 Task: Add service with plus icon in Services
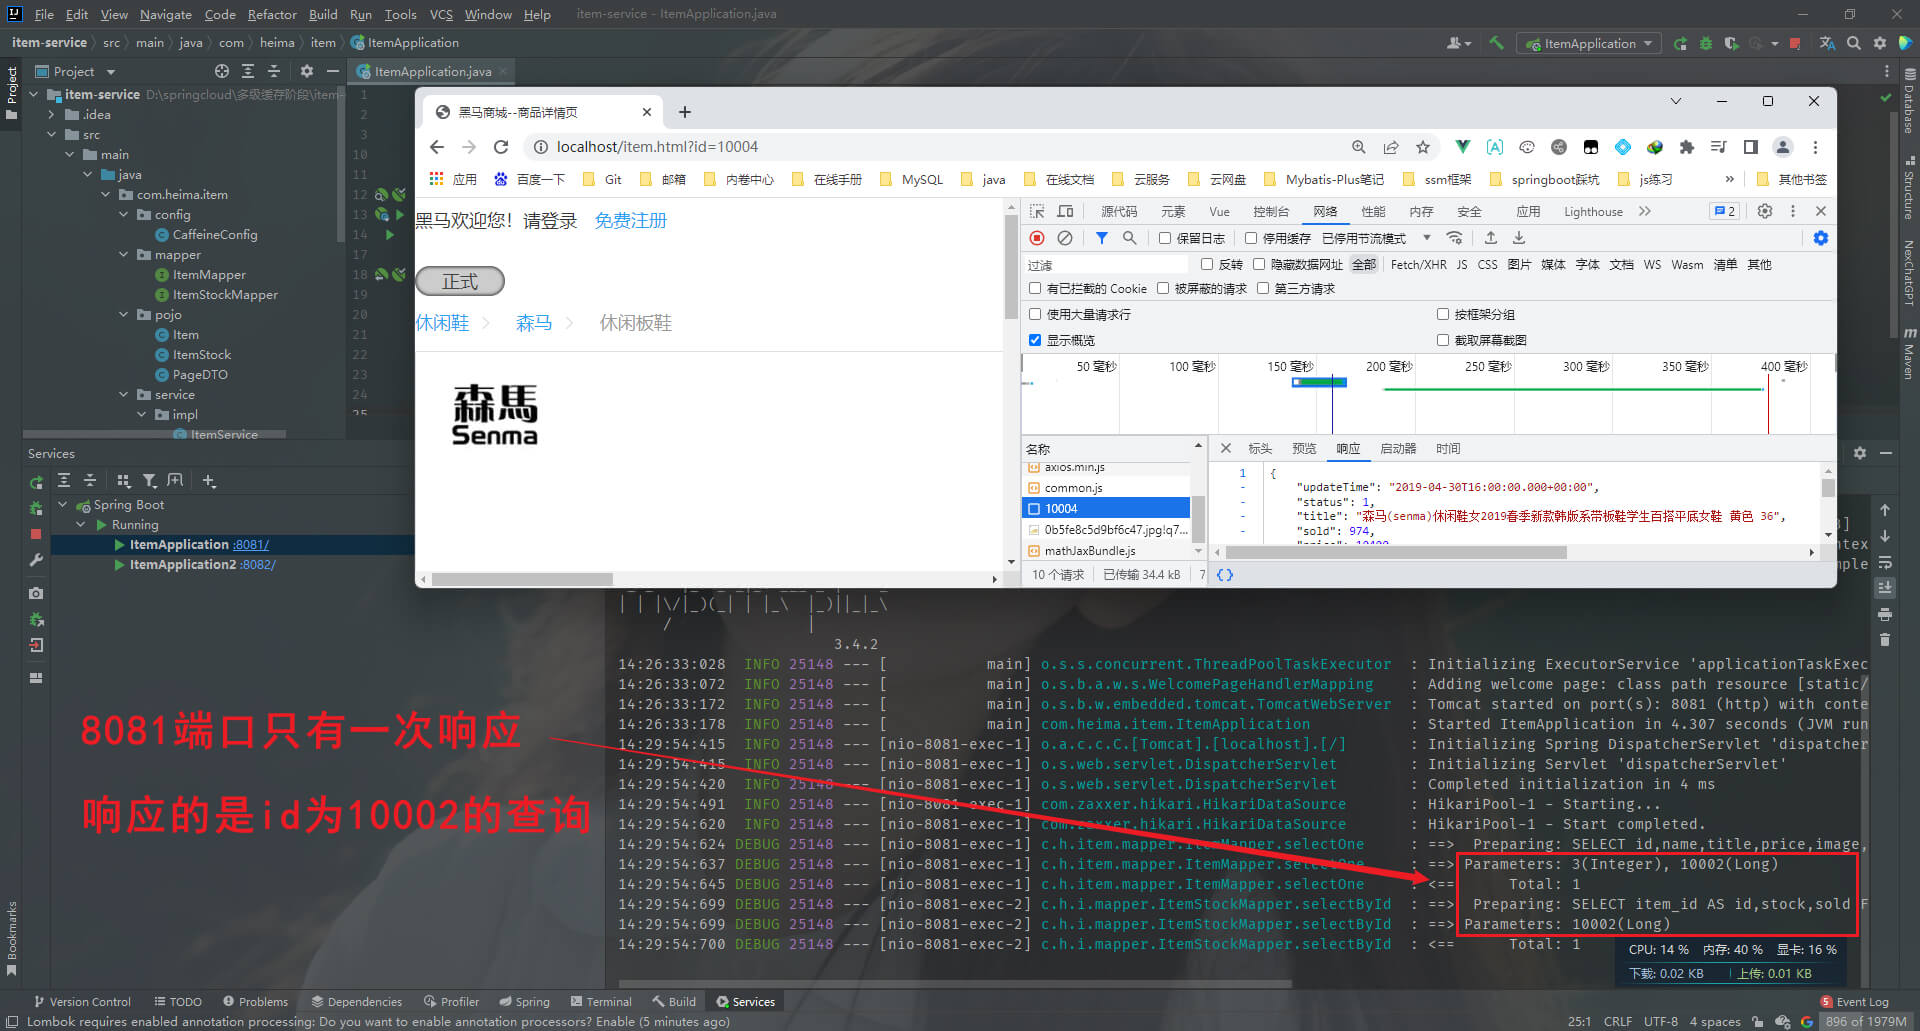pyautogui.click(x=209, y=481)
